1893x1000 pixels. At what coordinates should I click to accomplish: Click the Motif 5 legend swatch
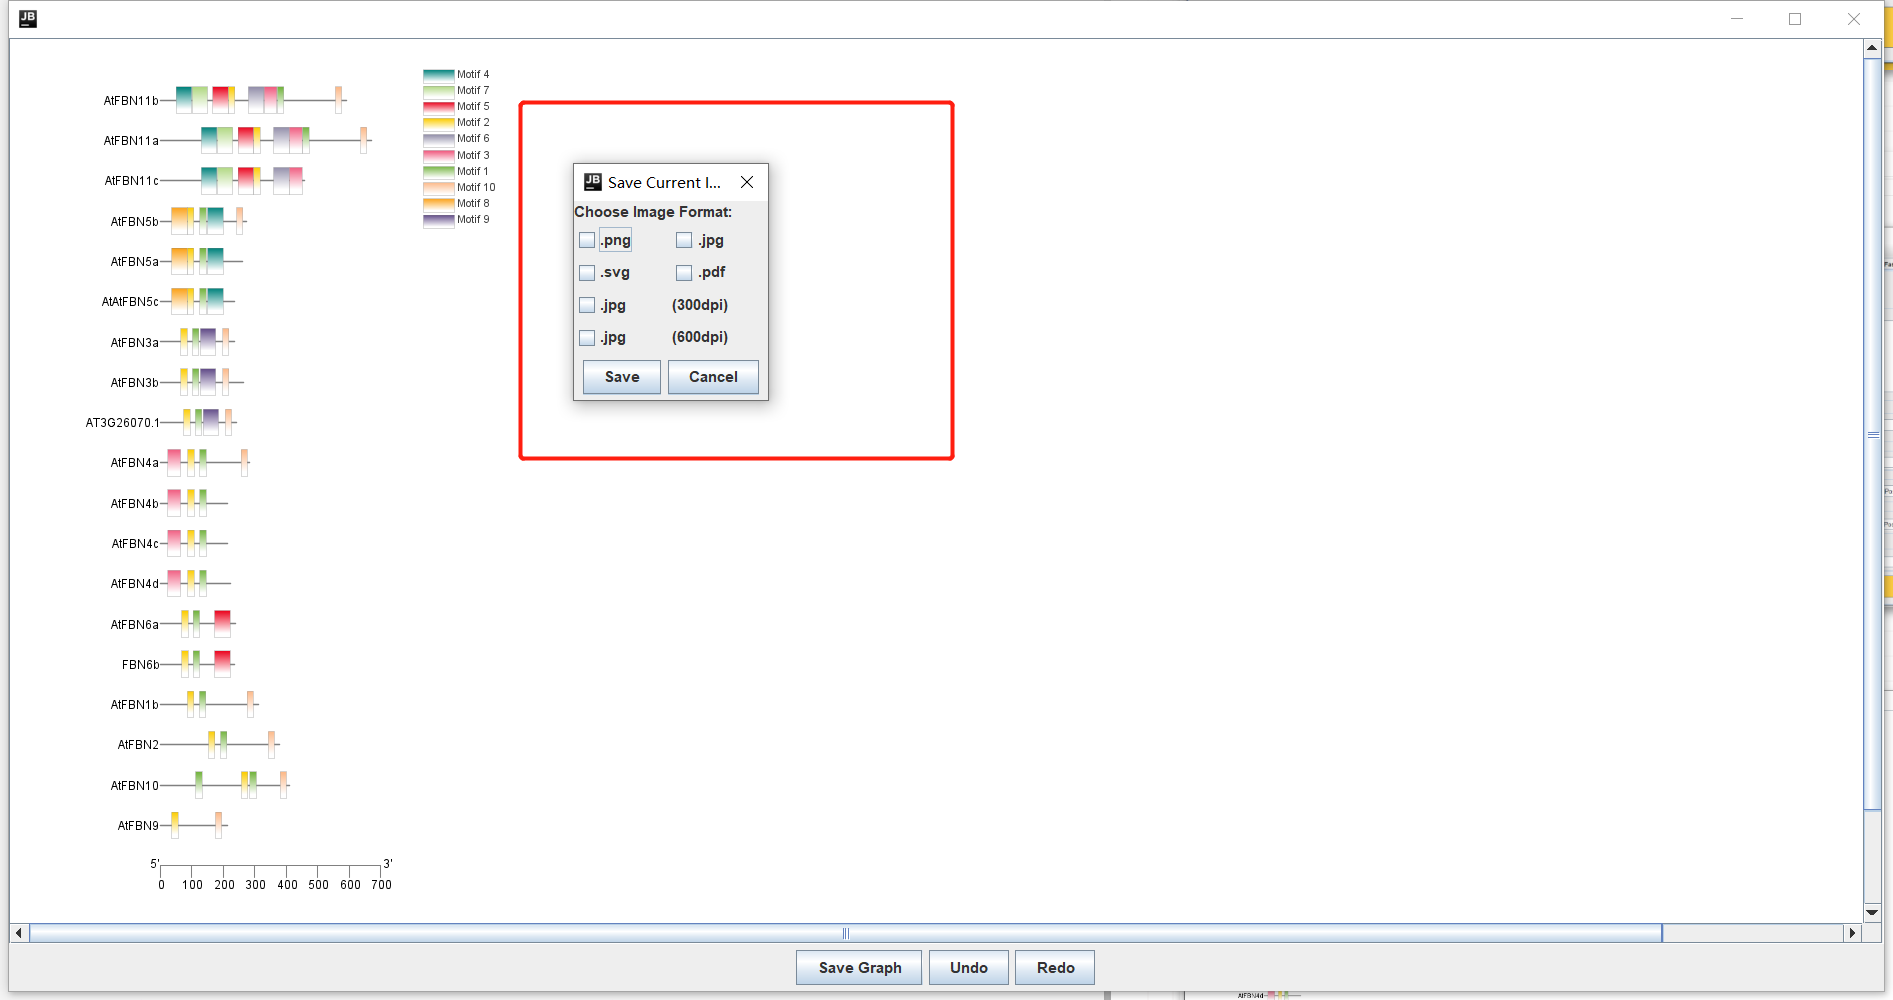point(439,107)
